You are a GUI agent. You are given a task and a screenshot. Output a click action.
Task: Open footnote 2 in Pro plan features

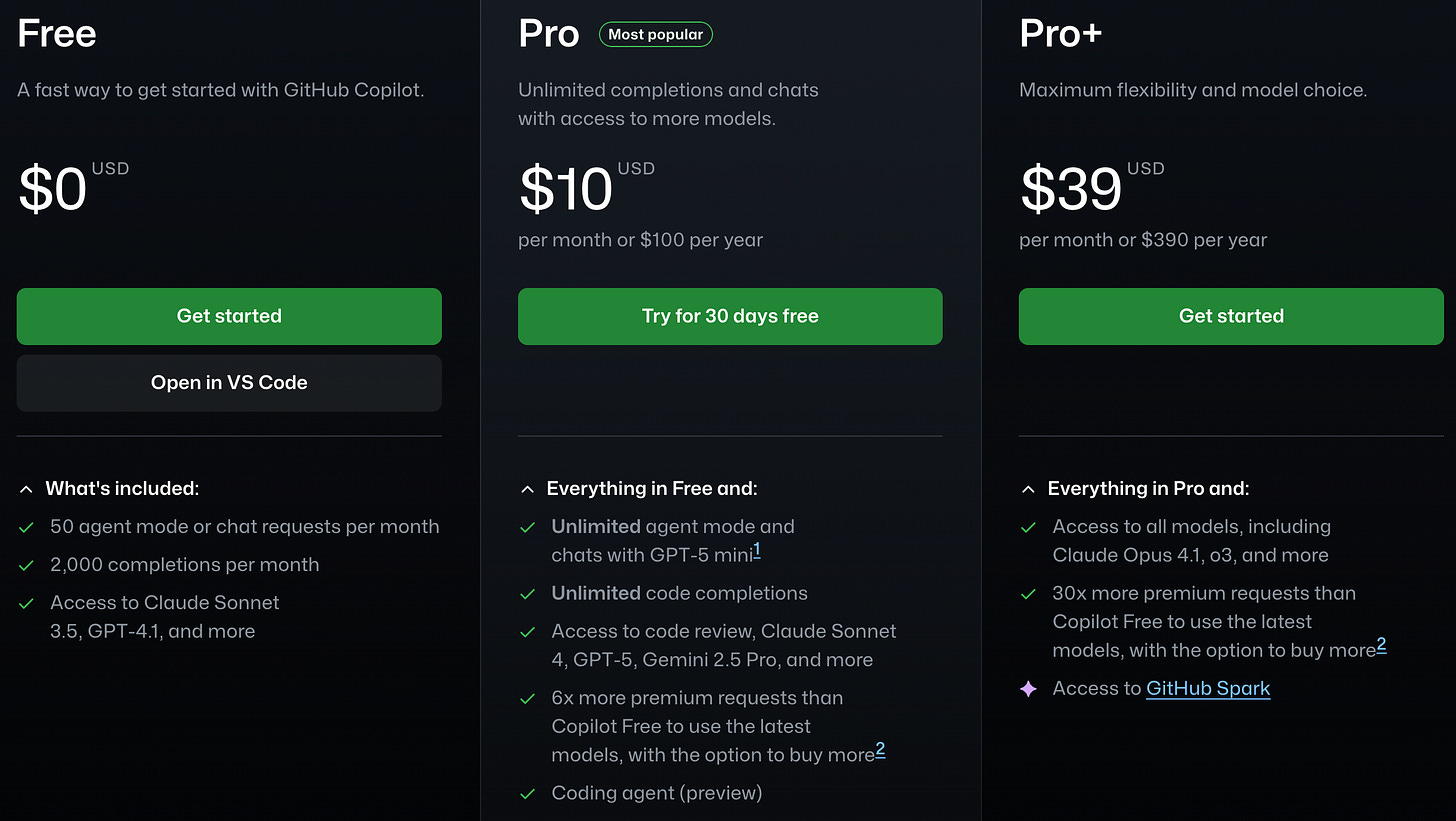click(x=881, y=750)
